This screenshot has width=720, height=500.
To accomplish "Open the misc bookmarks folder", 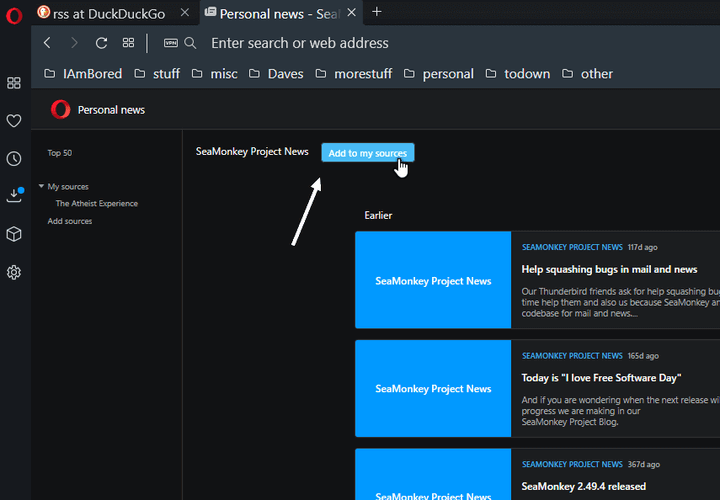I will (214, 74).
